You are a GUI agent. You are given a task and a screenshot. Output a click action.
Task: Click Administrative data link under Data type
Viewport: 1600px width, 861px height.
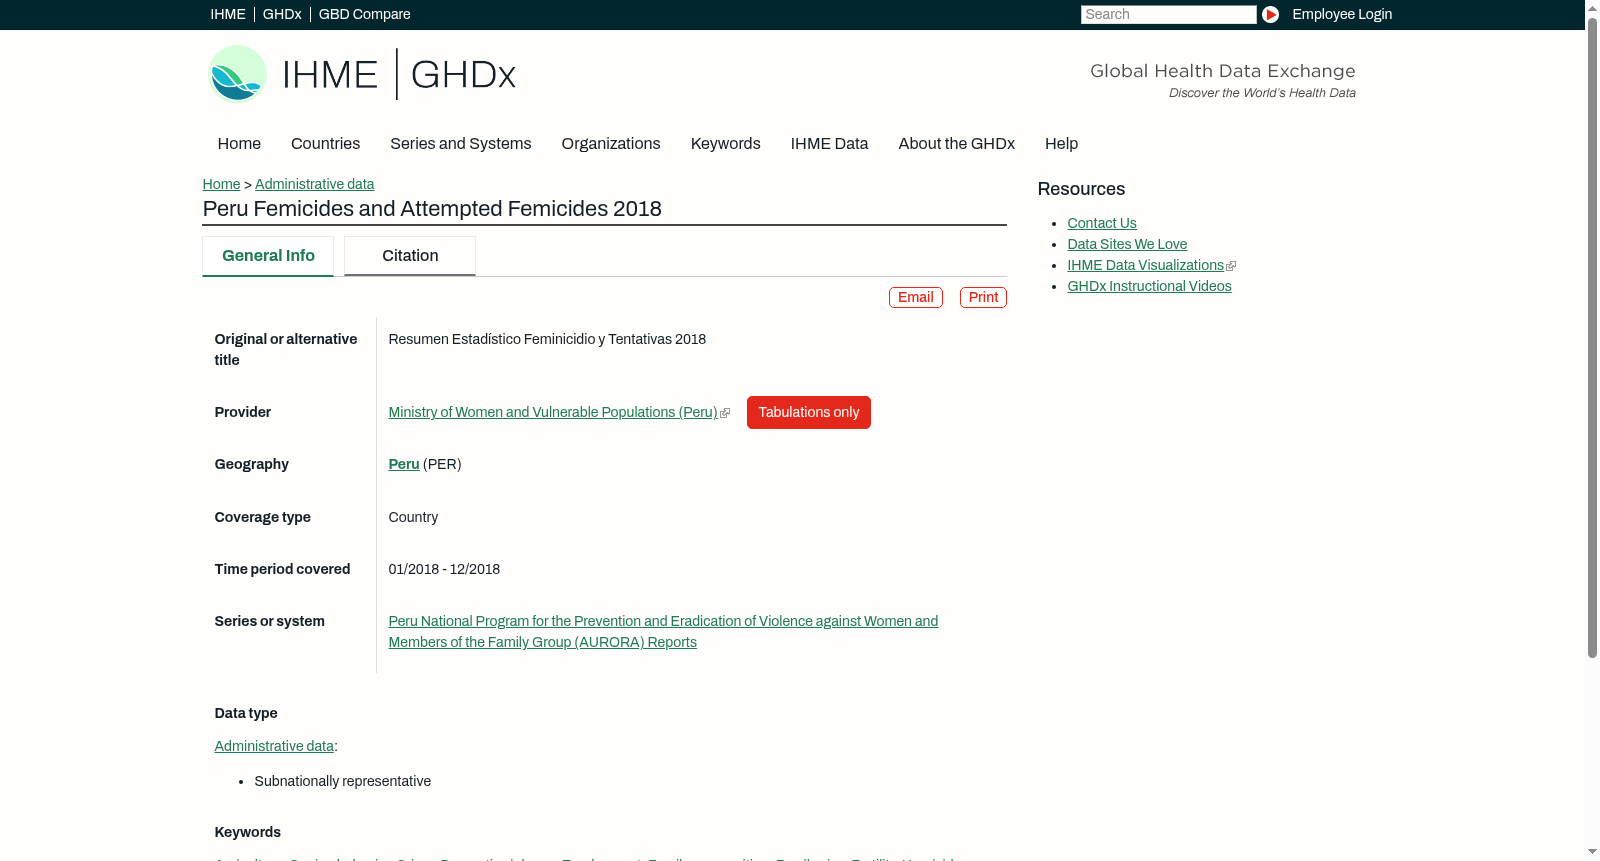274,746
